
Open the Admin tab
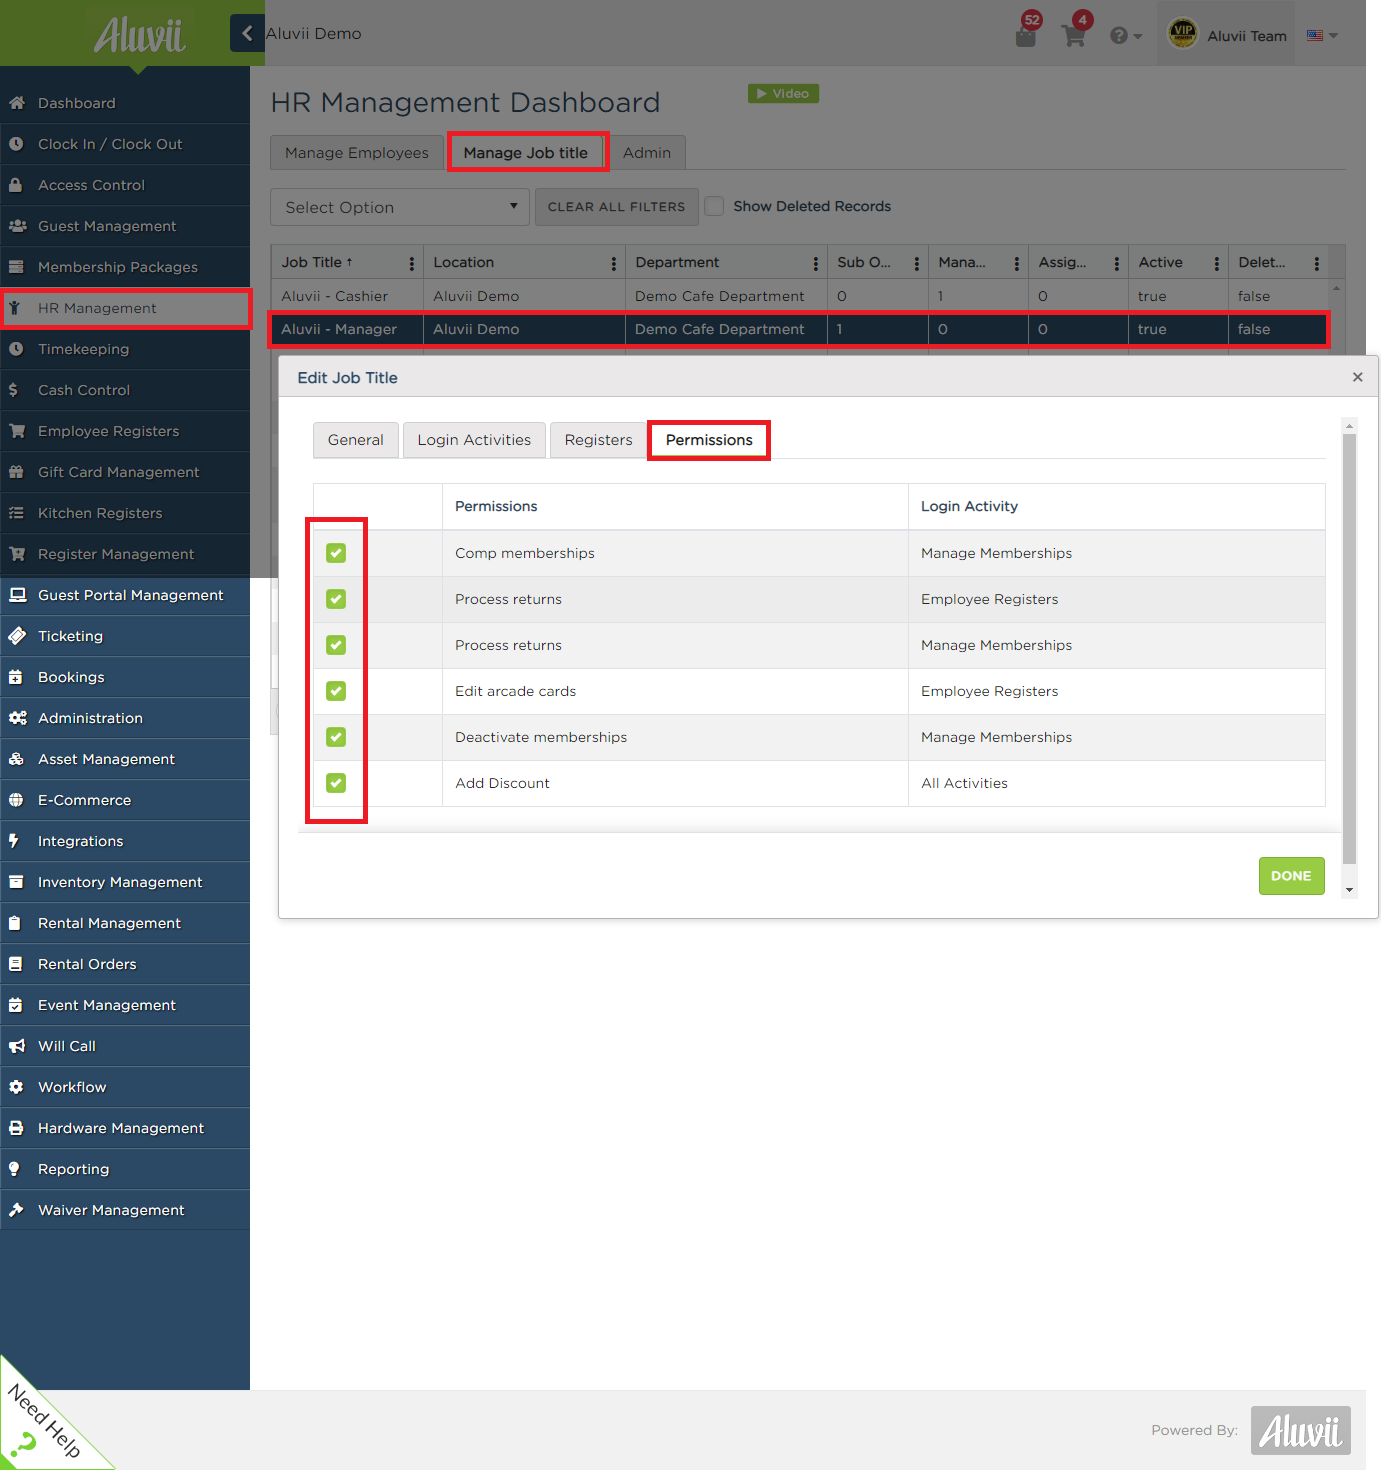[646, 152]
